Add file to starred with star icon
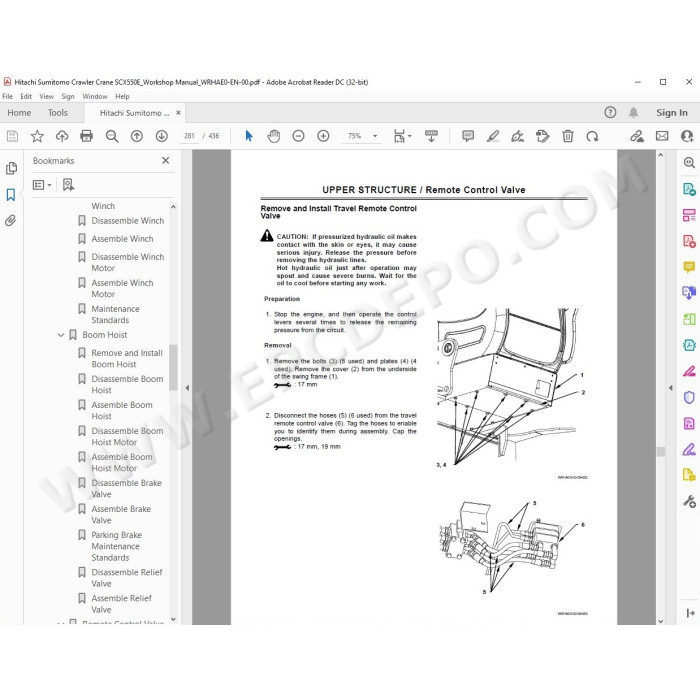 [37, 136]
